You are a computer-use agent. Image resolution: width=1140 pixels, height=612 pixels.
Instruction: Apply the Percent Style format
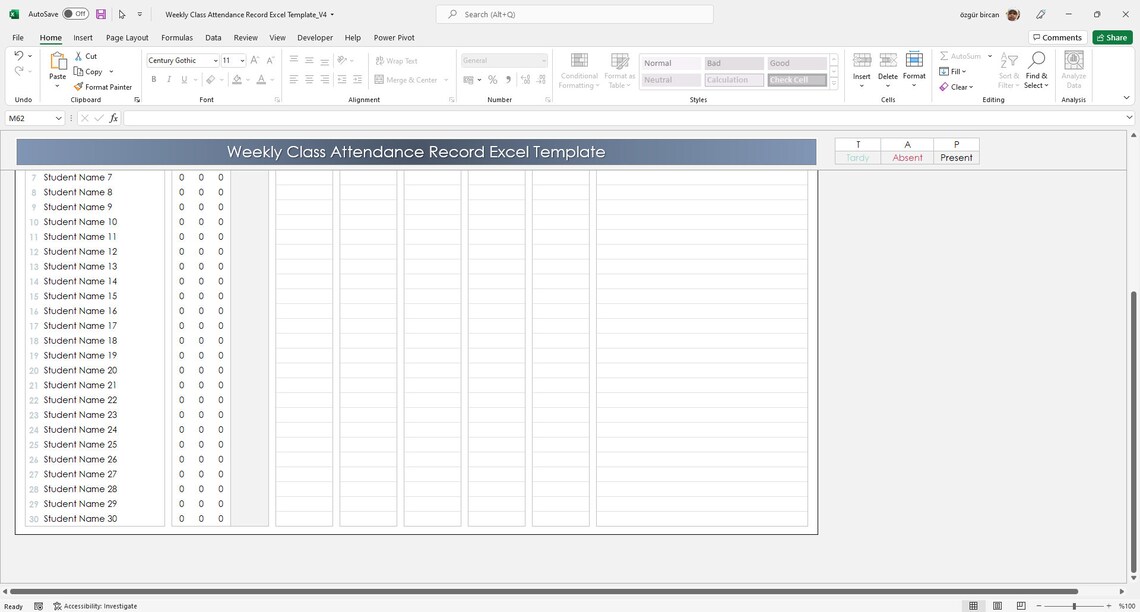492,79
